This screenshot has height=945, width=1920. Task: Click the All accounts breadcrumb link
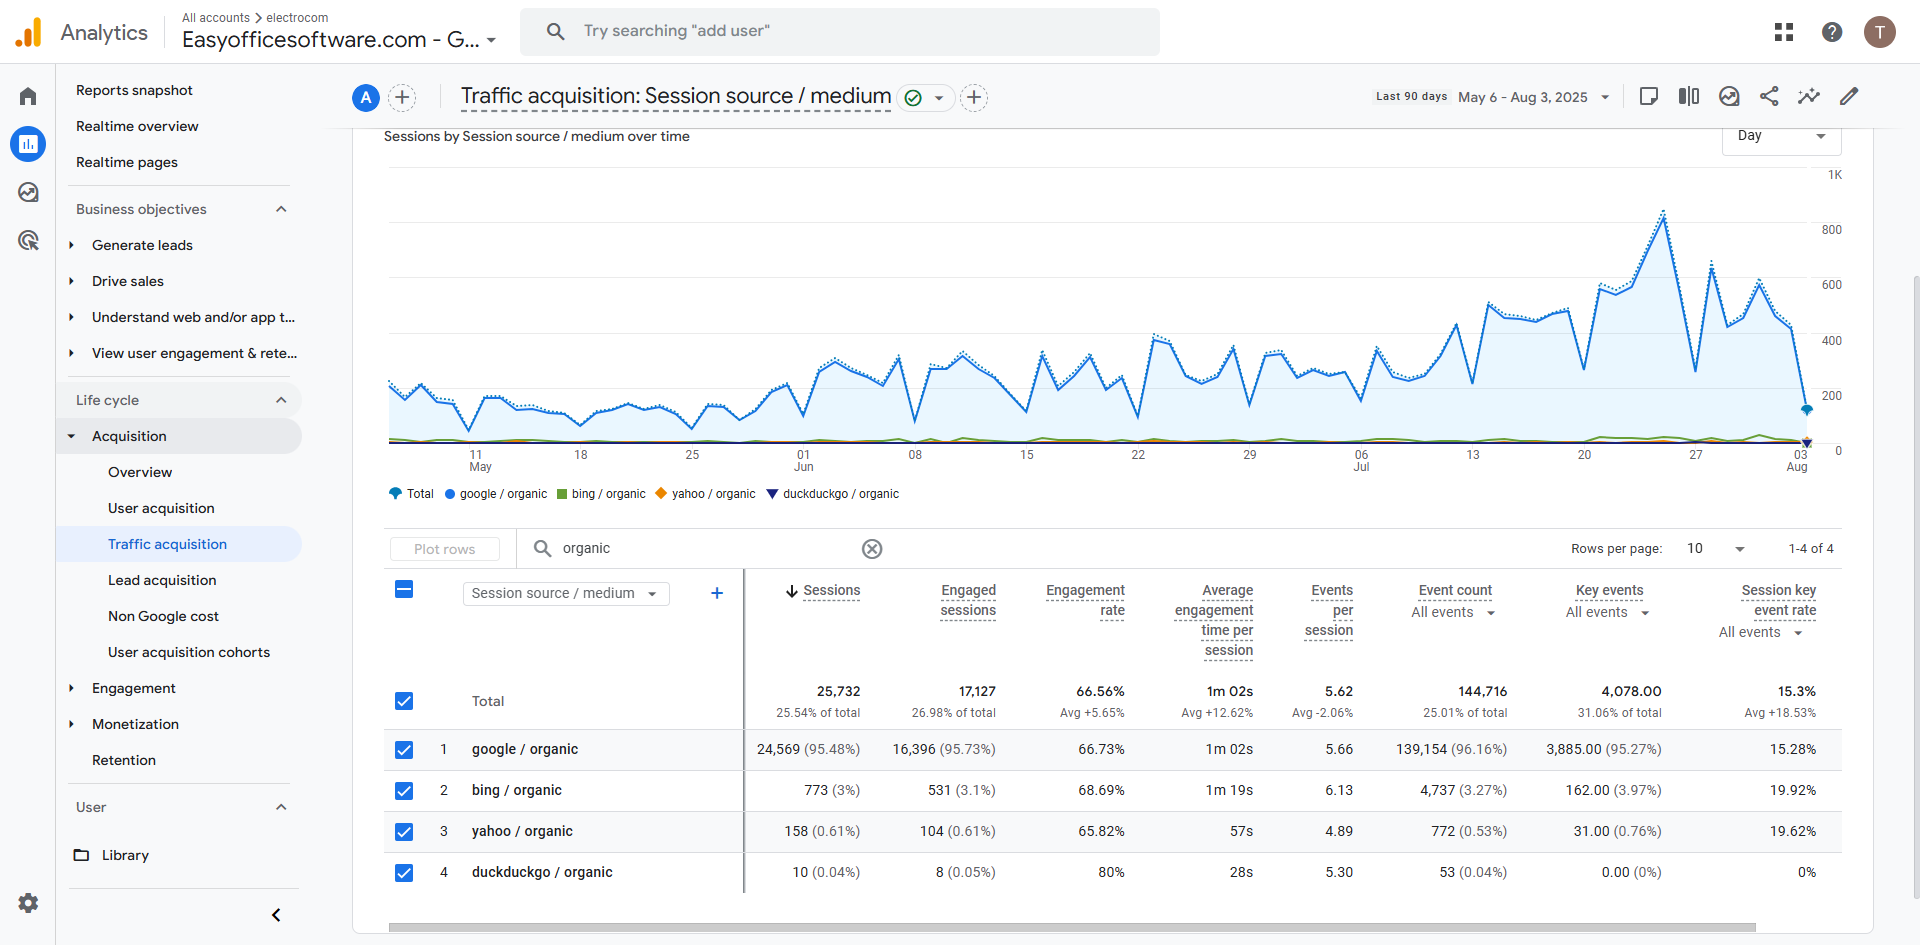tap(216, 17)
